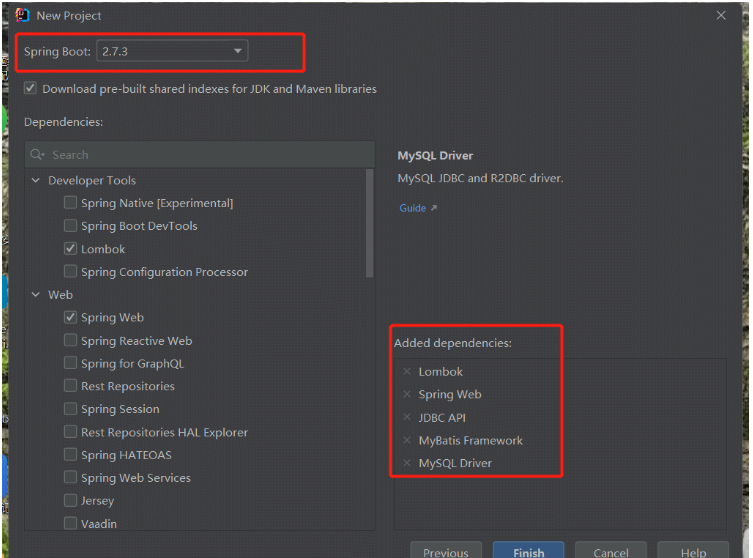Click the IntelliJ IDEA icon in title bar
This screenshot has width=753, height=558.
22,15
